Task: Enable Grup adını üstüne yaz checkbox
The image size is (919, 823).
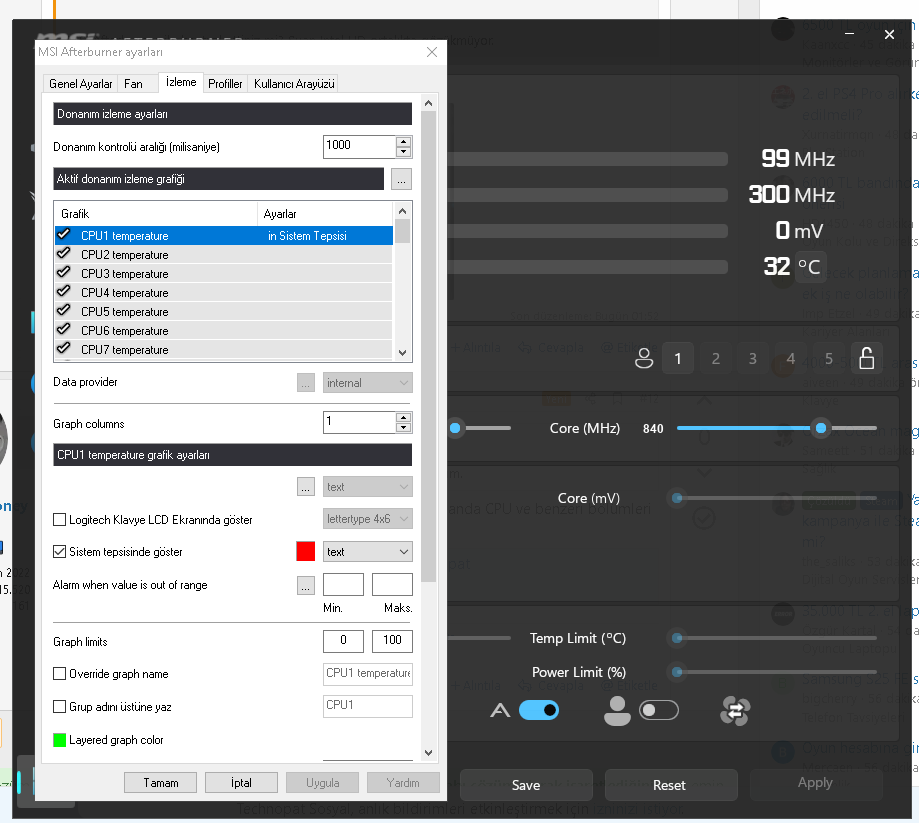Action: tap(59, 706)
